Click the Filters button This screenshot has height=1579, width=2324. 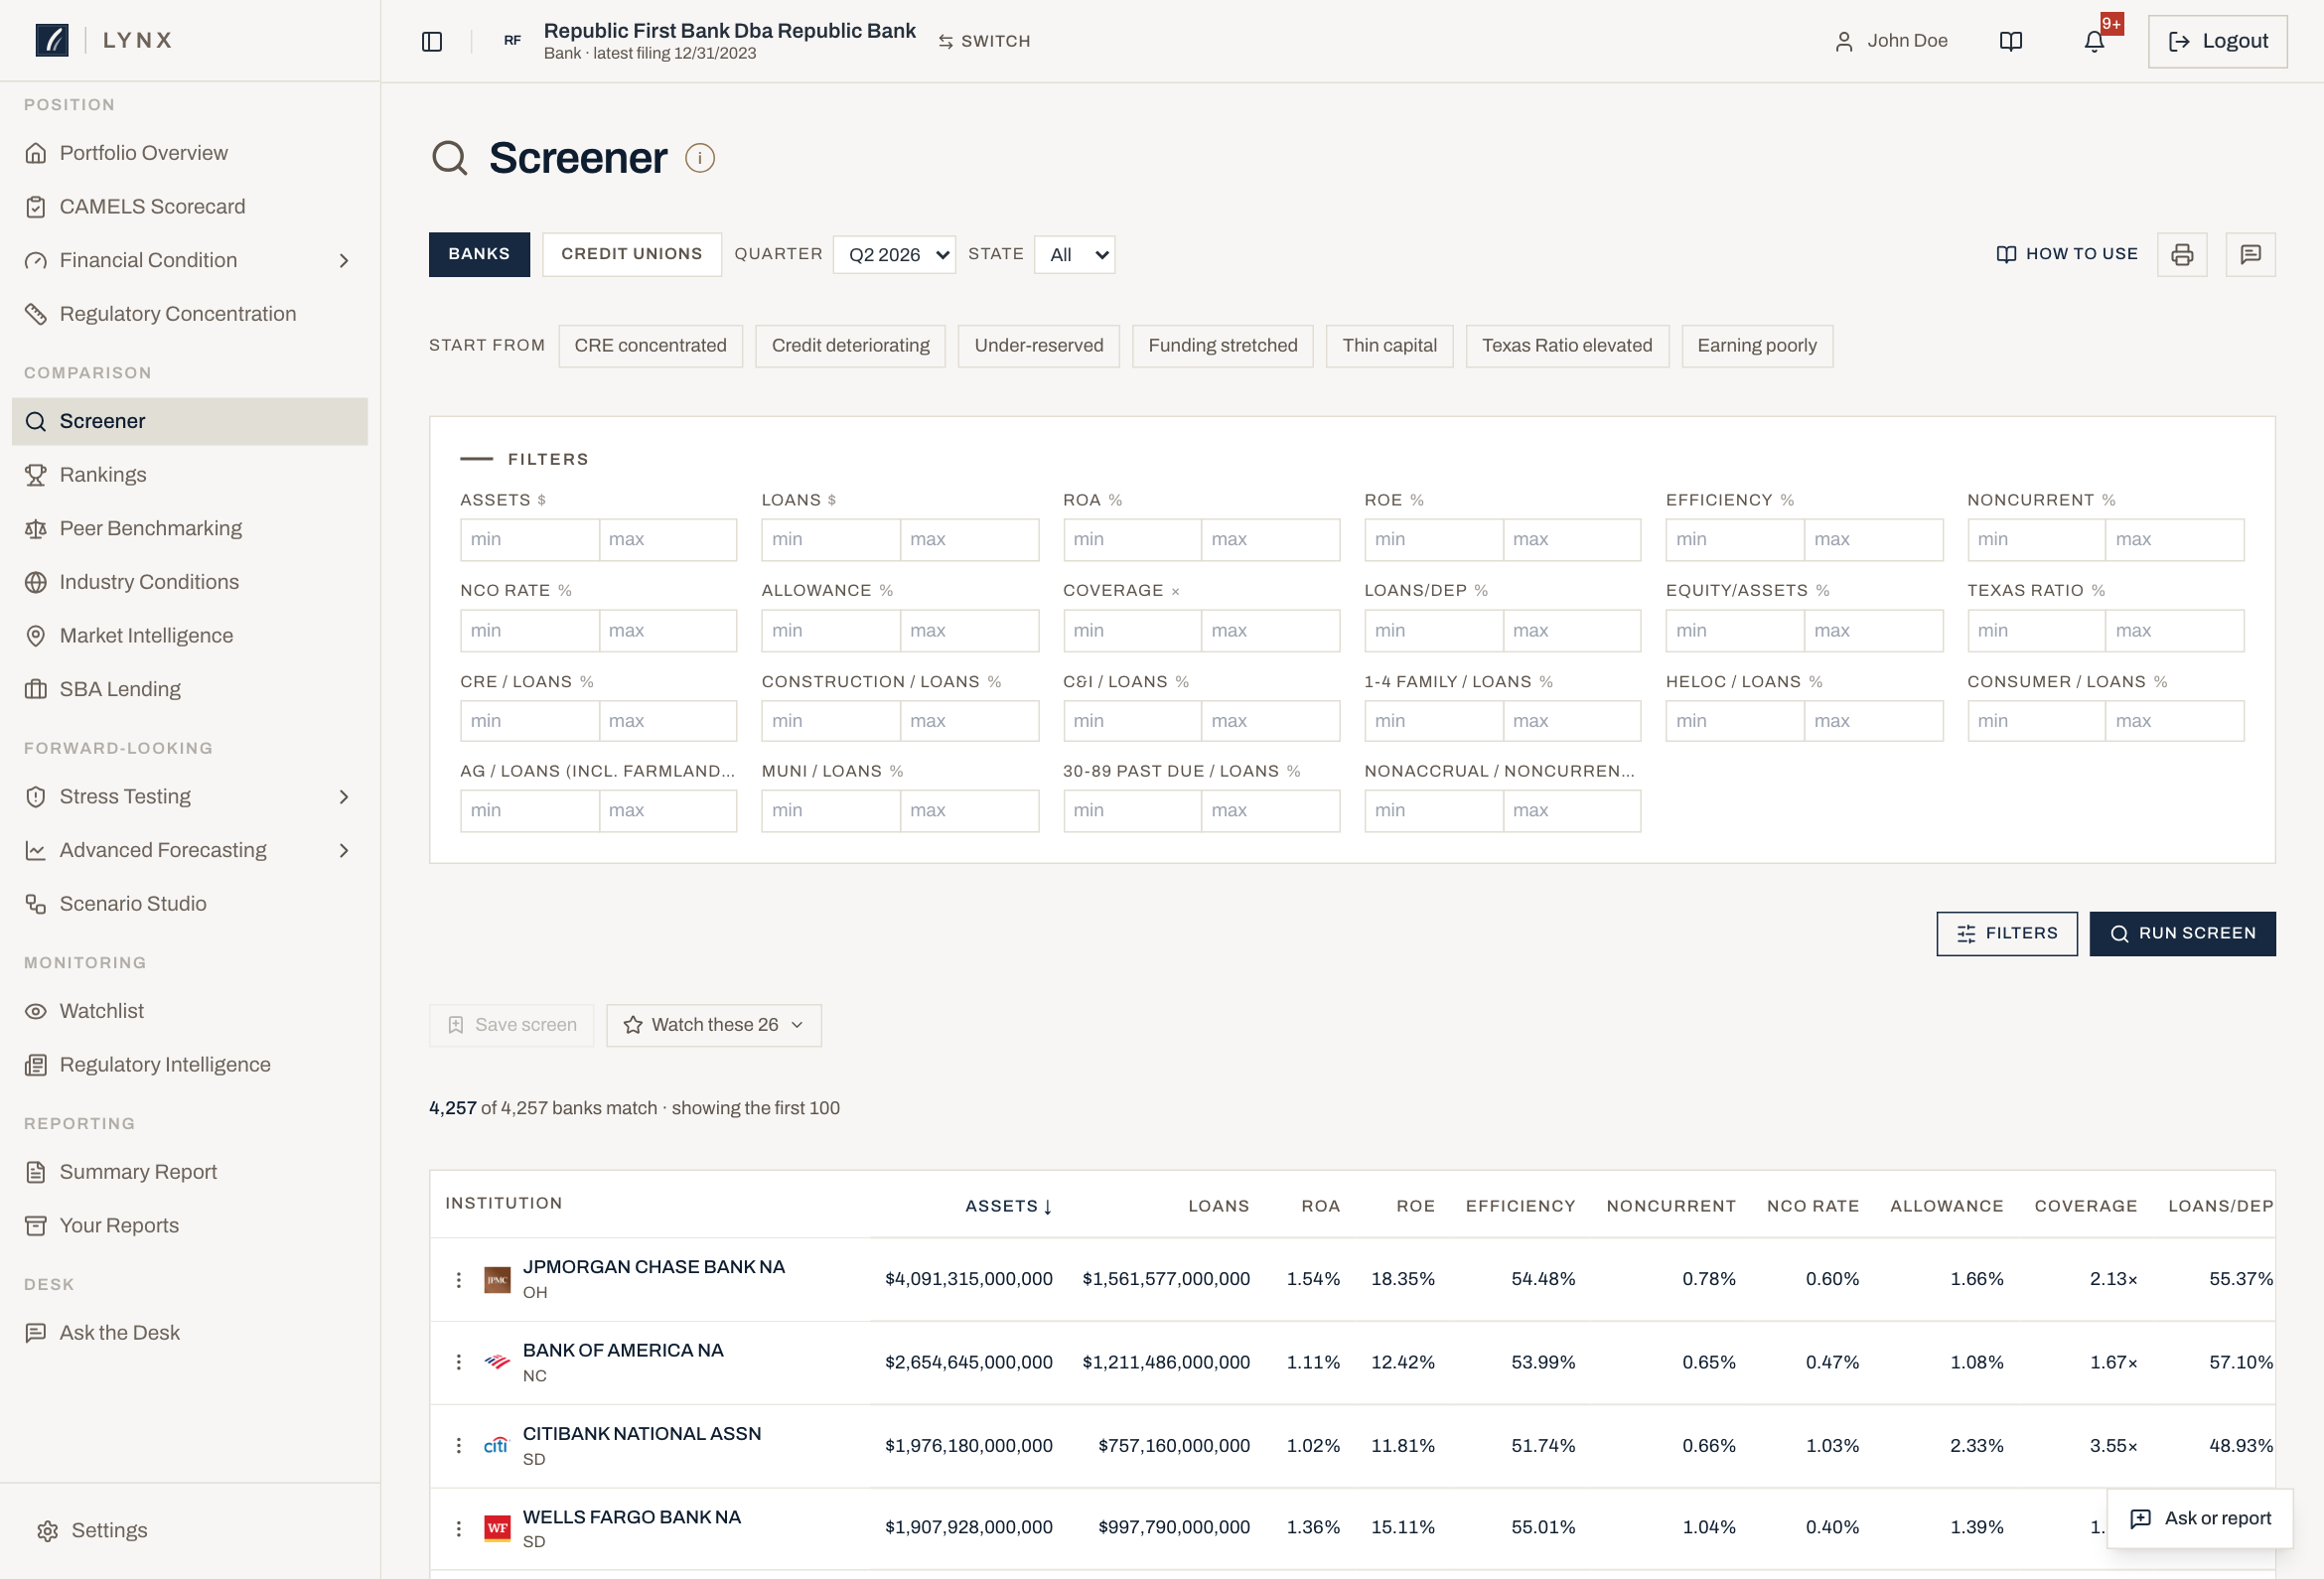click(2006, 933)
